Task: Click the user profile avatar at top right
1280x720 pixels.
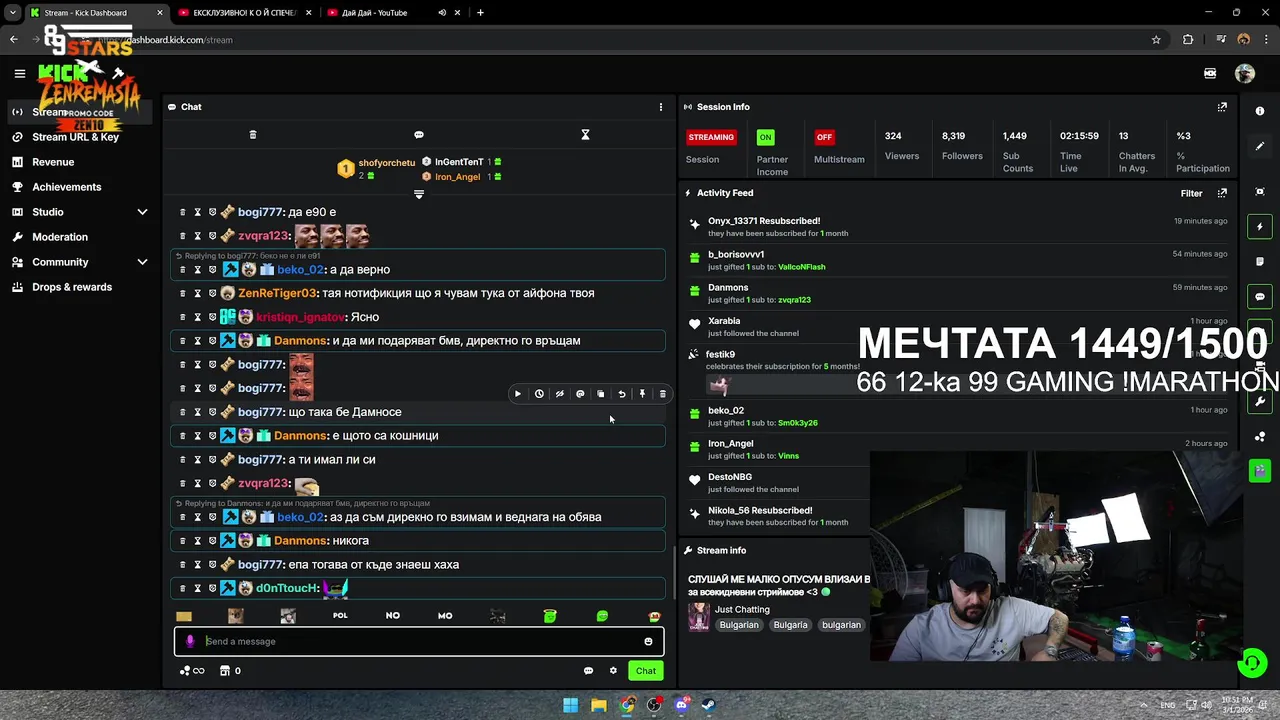Action: point(1244,73)
